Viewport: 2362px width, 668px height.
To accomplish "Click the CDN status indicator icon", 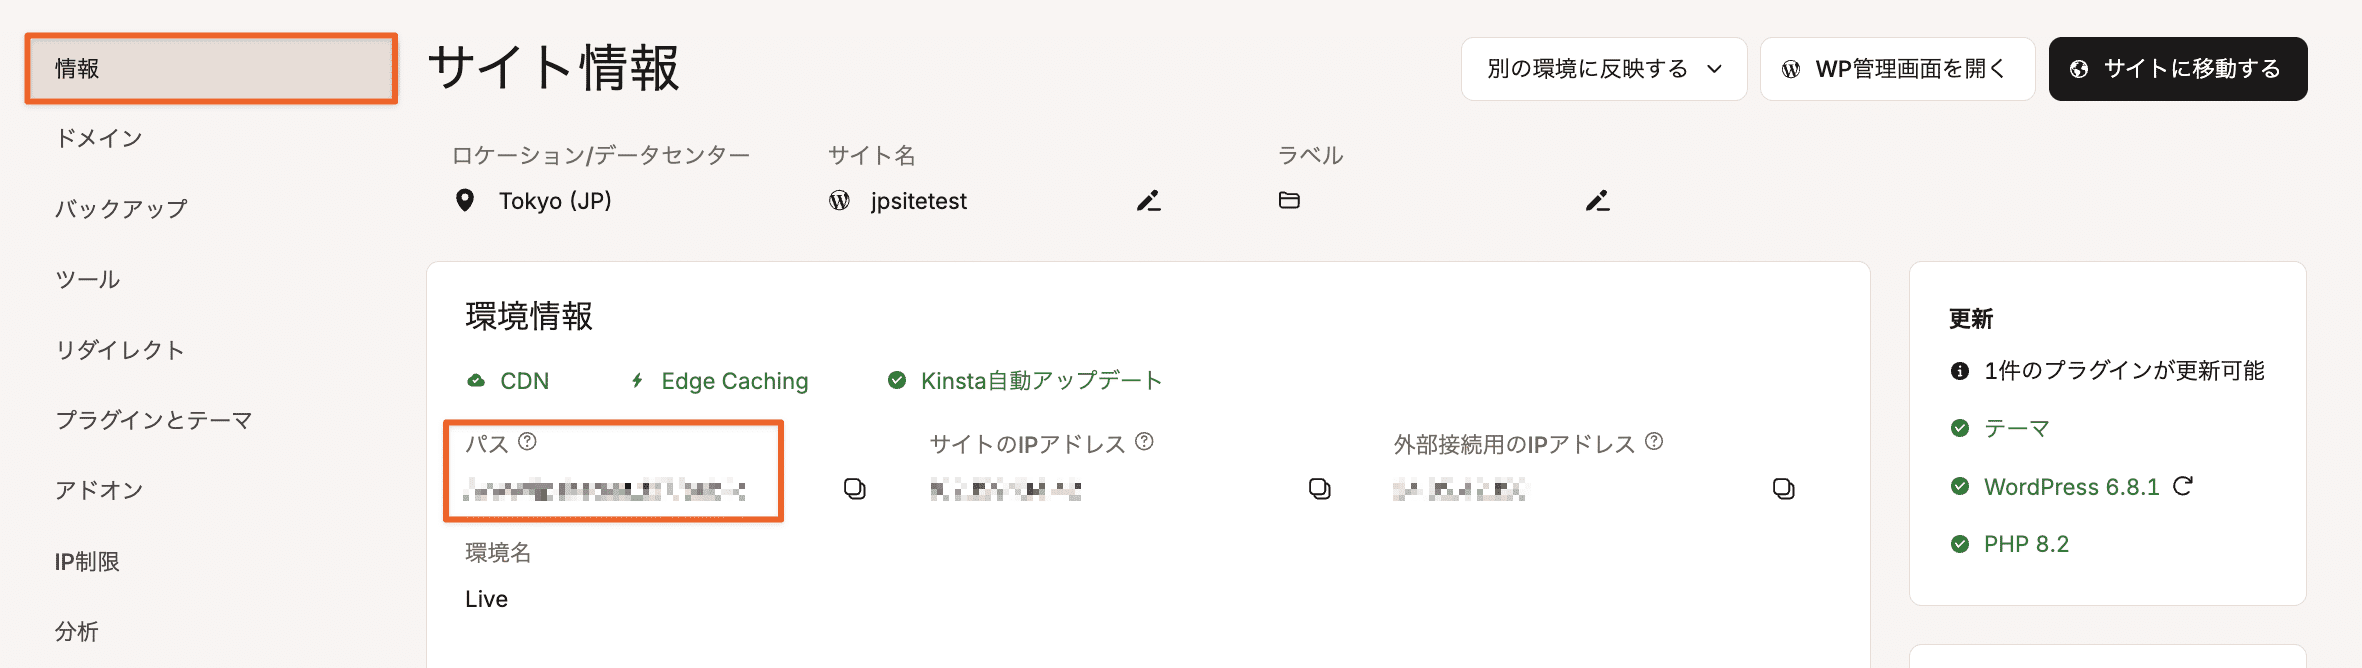I will tap(475, 380).
